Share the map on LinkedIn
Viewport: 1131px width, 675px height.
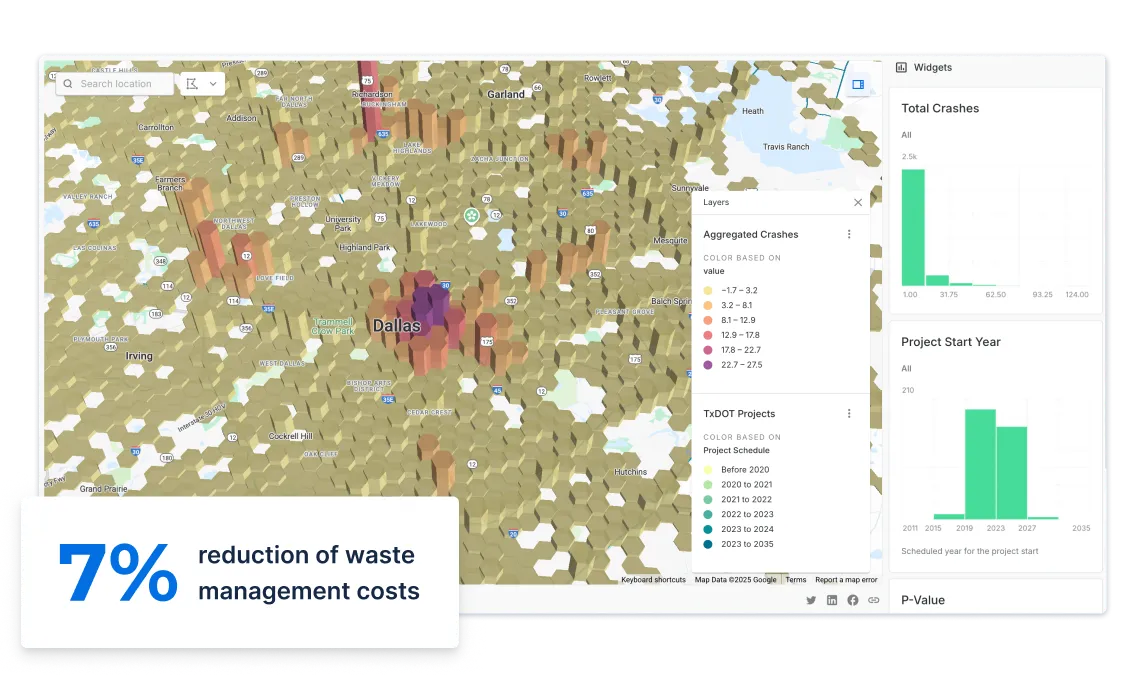coord(832,600)
